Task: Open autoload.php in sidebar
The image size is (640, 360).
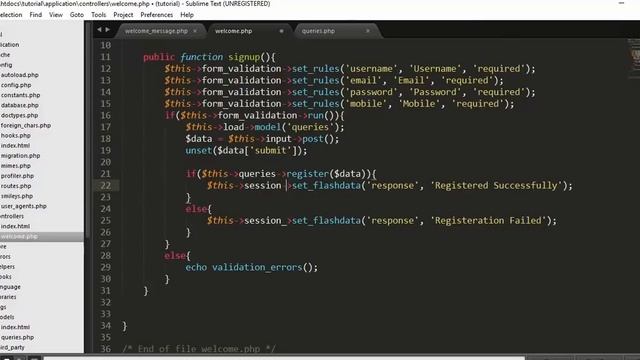Action: coord(20,75)
